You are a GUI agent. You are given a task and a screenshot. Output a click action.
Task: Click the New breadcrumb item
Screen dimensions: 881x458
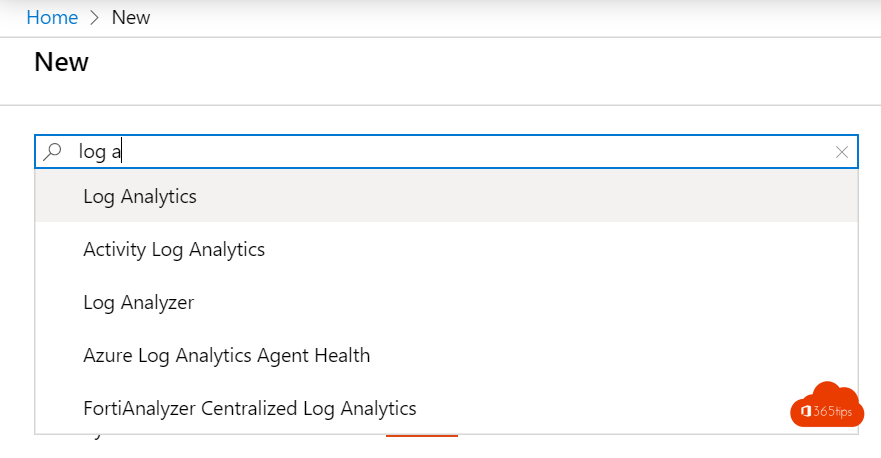tap(131, 18)
